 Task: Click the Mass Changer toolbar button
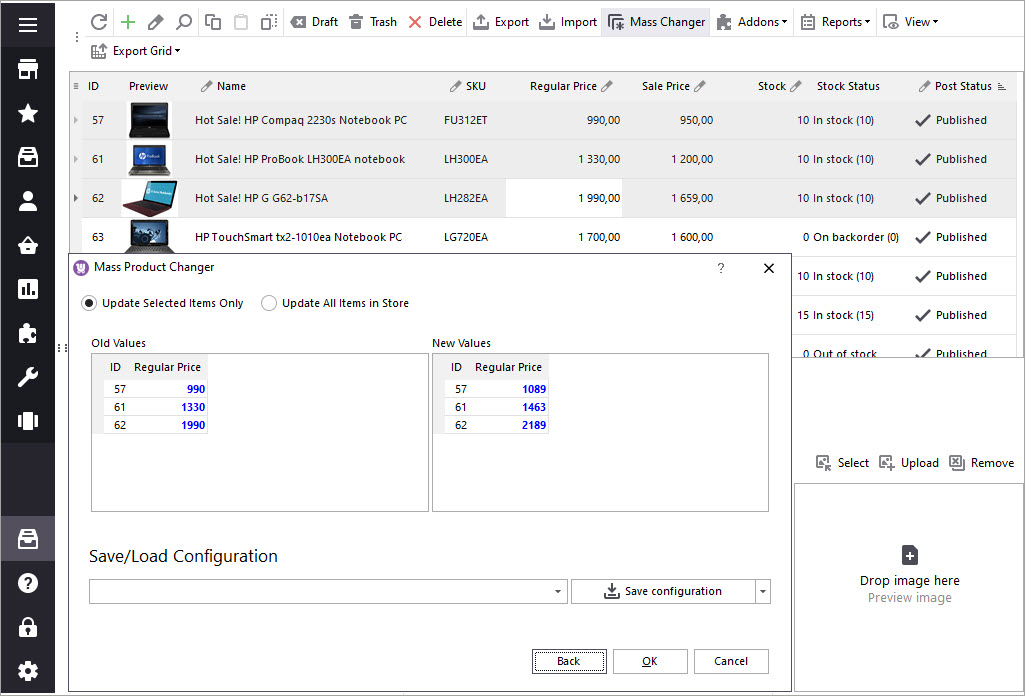click(656, 22)
